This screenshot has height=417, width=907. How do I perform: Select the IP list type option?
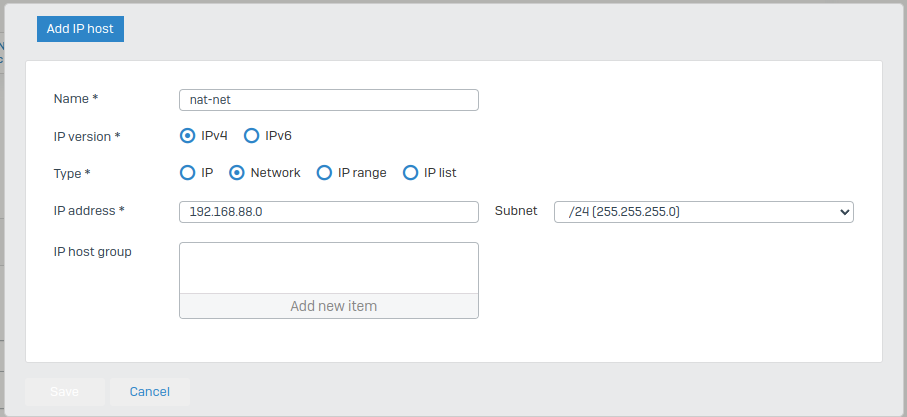(410, 173)
